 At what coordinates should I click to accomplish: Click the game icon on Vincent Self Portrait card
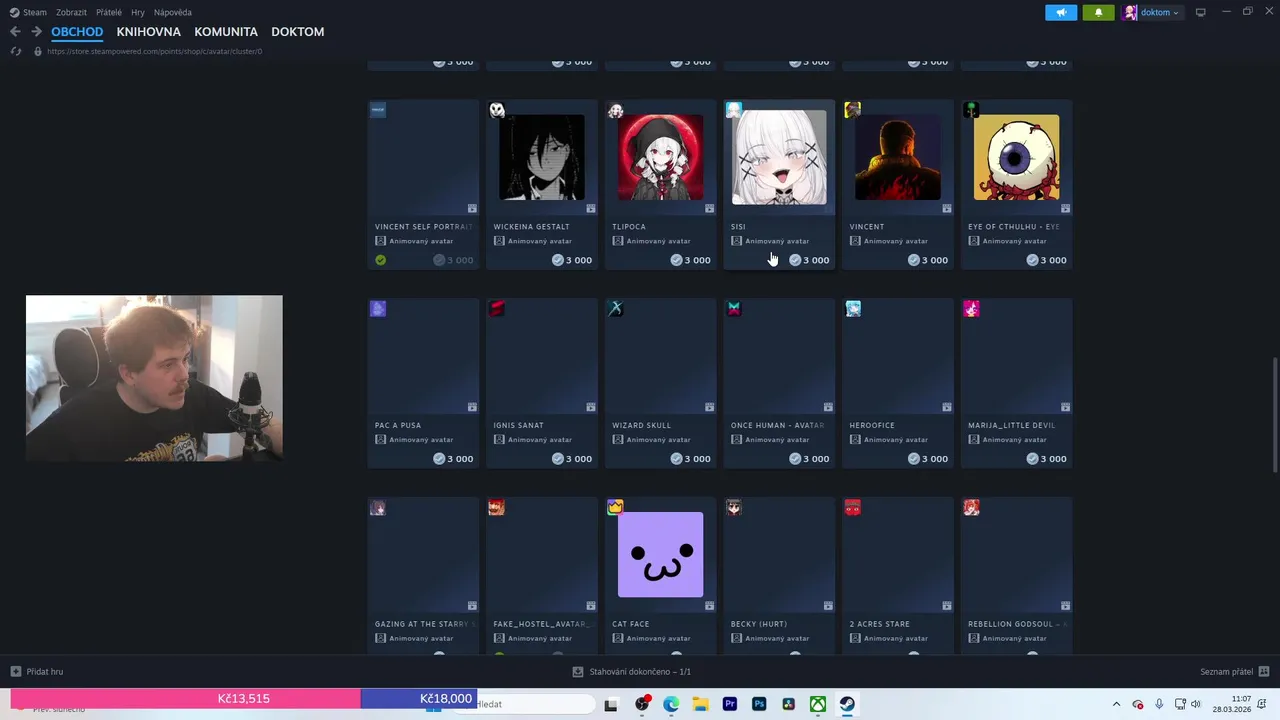pyautogui.click(x=378, y=110)
